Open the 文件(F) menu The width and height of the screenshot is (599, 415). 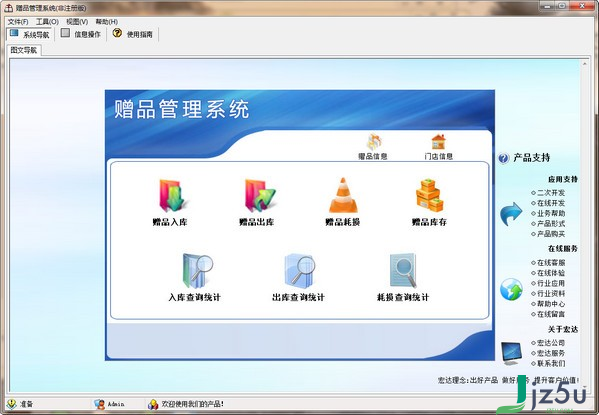[x=18, y=22]
